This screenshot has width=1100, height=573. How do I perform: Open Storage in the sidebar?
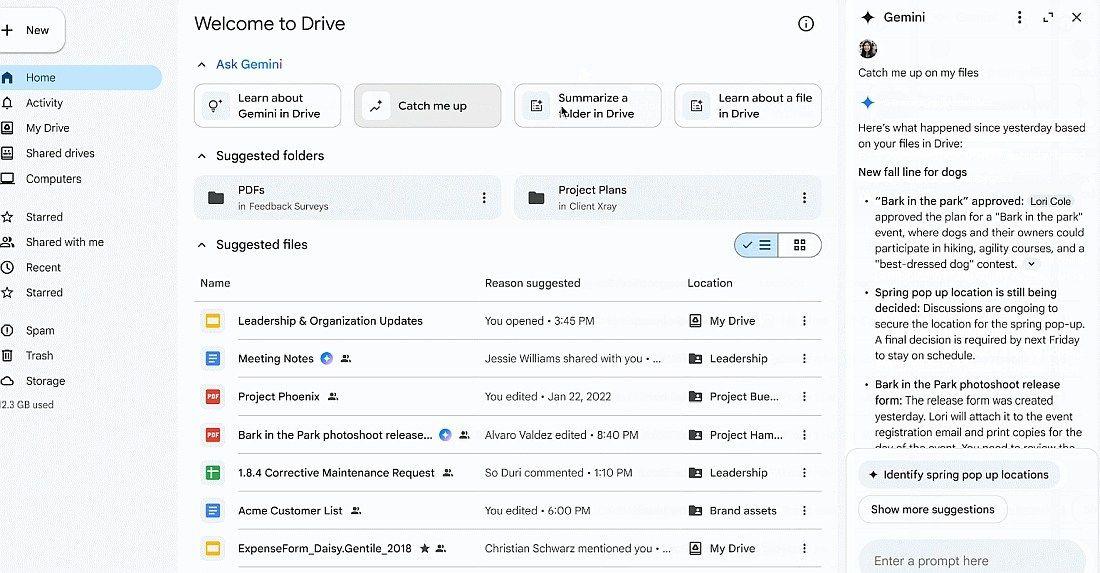click(46, 381)
